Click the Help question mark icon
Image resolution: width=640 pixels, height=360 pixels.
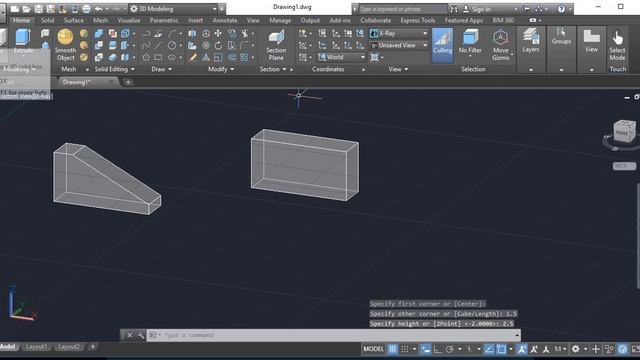click(x=562, y=9)
